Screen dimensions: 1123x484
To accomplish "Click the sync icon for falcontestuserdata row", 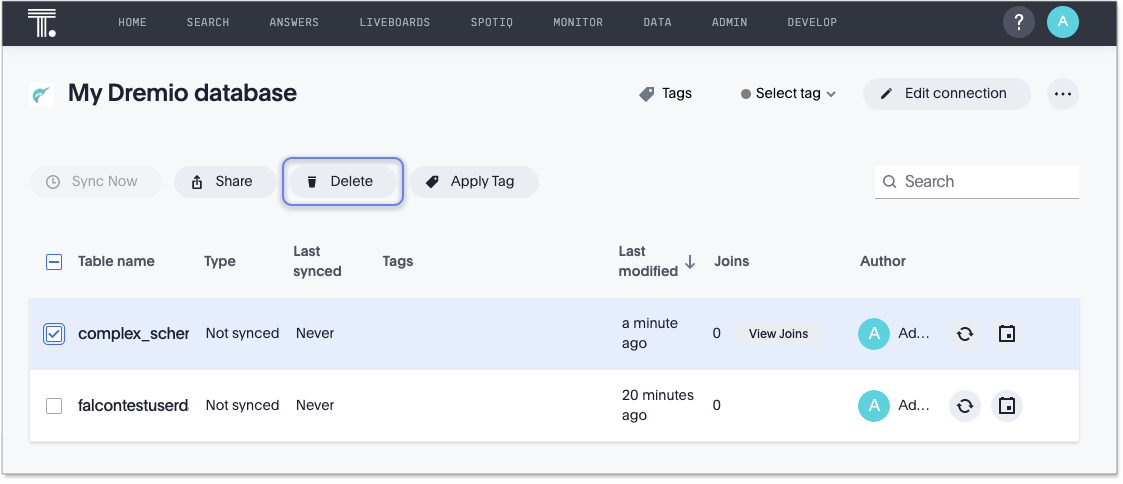I will 964,406.
